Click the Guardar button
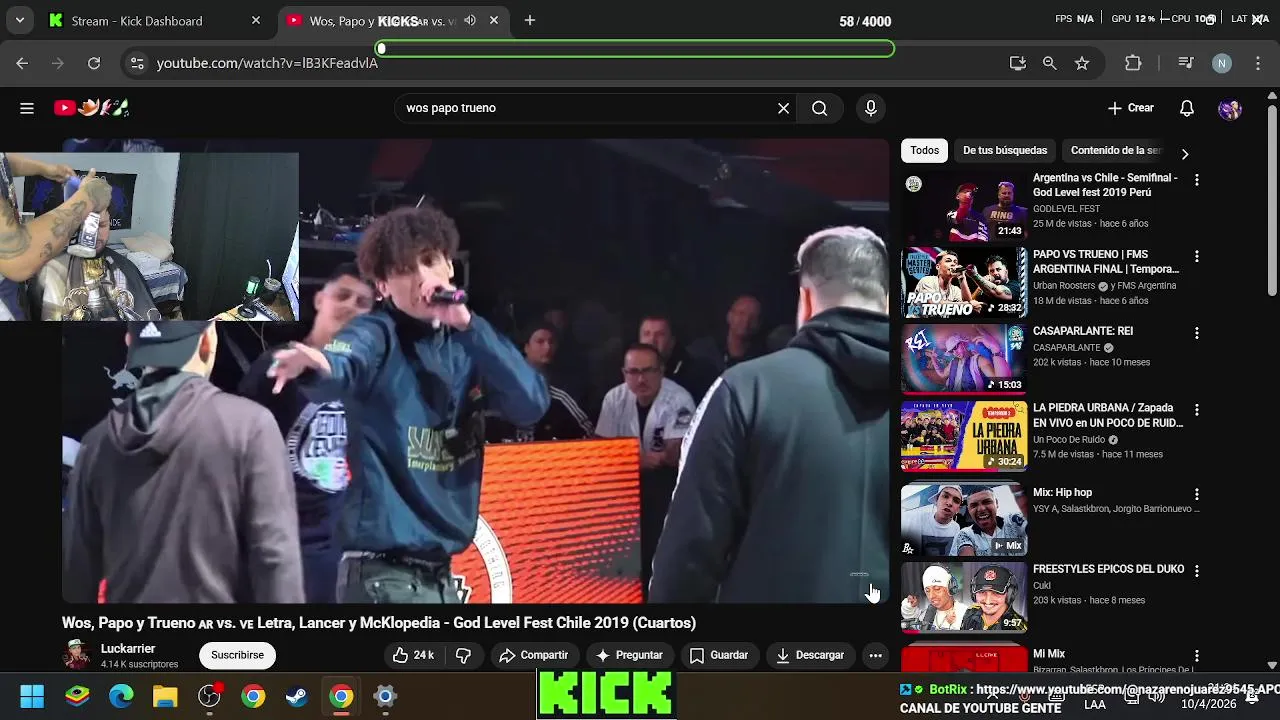1280x720 pixels. coord(719,655)
